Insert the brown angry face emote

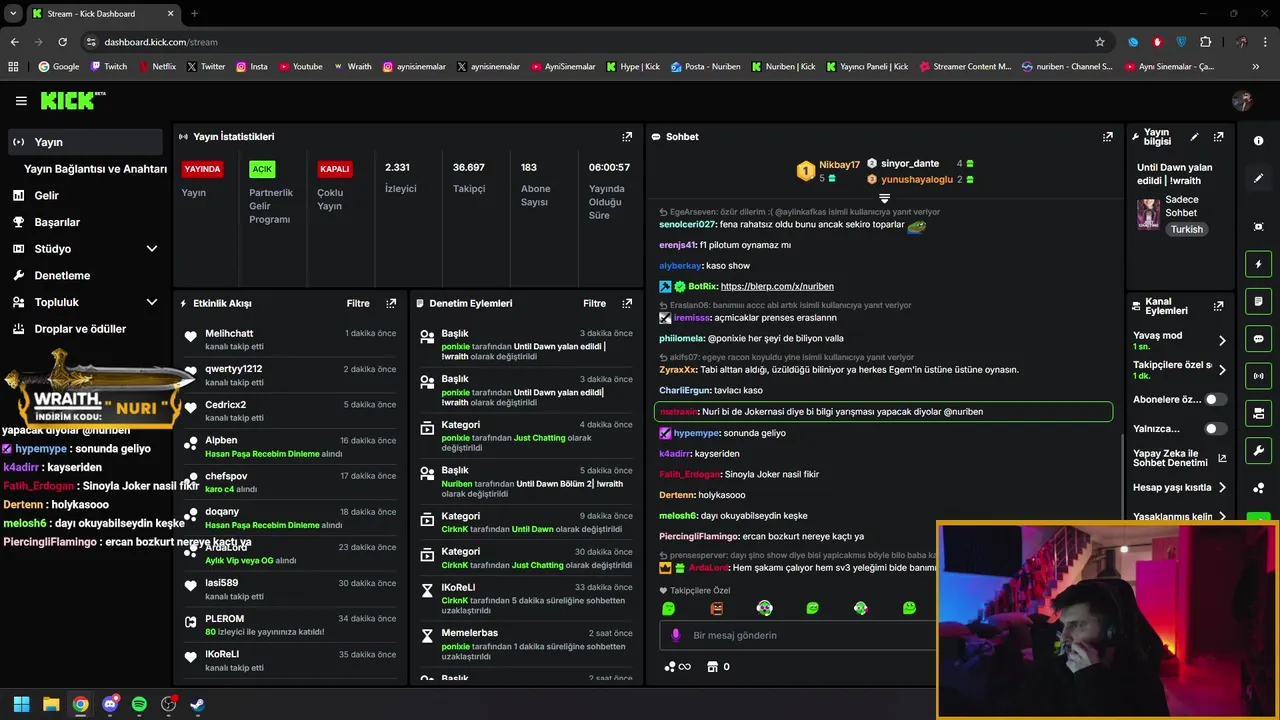pyautogui.click(x=716, y=608)
